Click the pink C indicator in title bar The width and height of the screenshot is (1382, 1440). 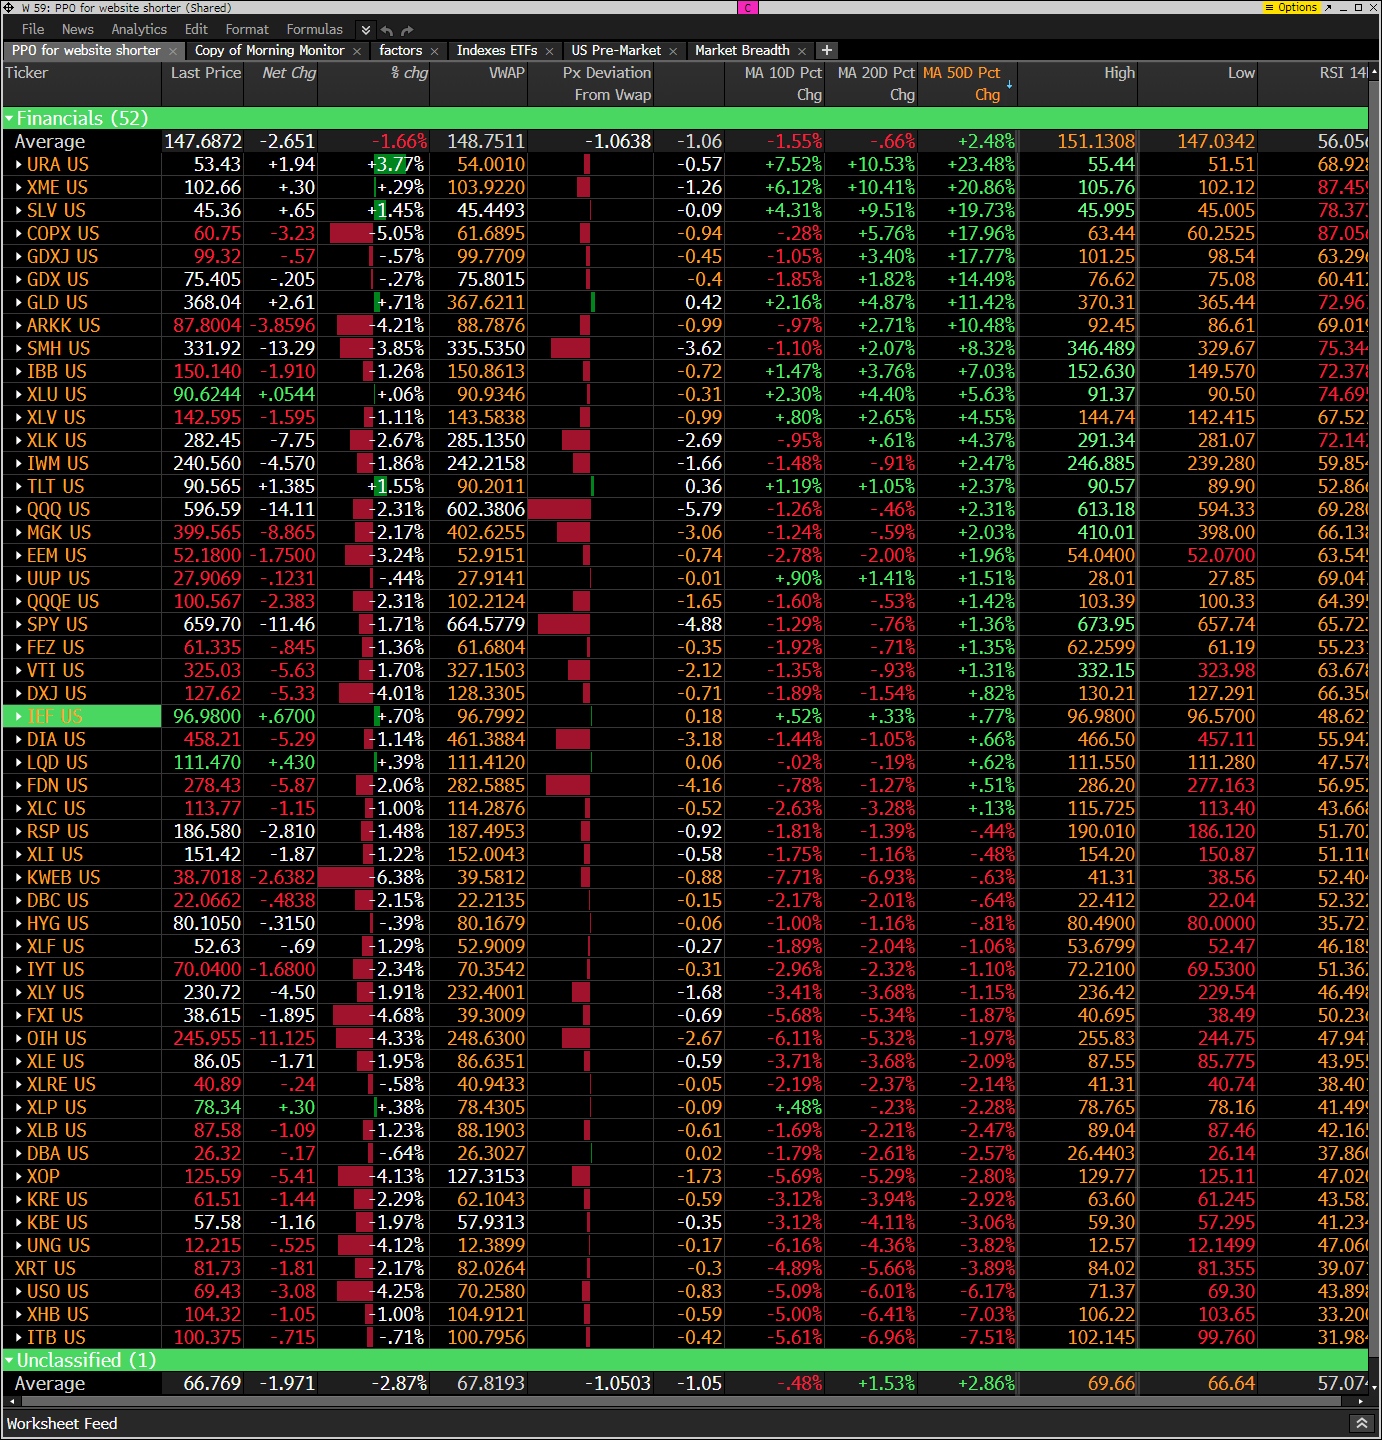coord(748,7)
